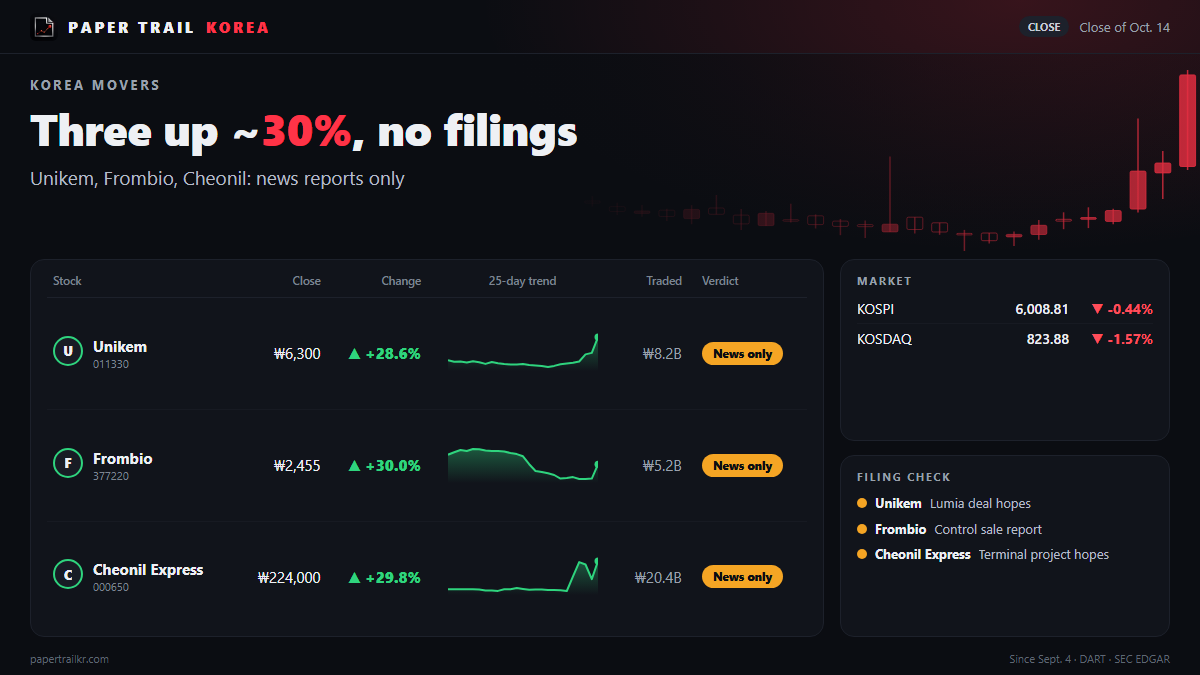The image size is (1200, 675).
Task: Click the ₩20.4B traded value
Action: [x=658, y=578]
